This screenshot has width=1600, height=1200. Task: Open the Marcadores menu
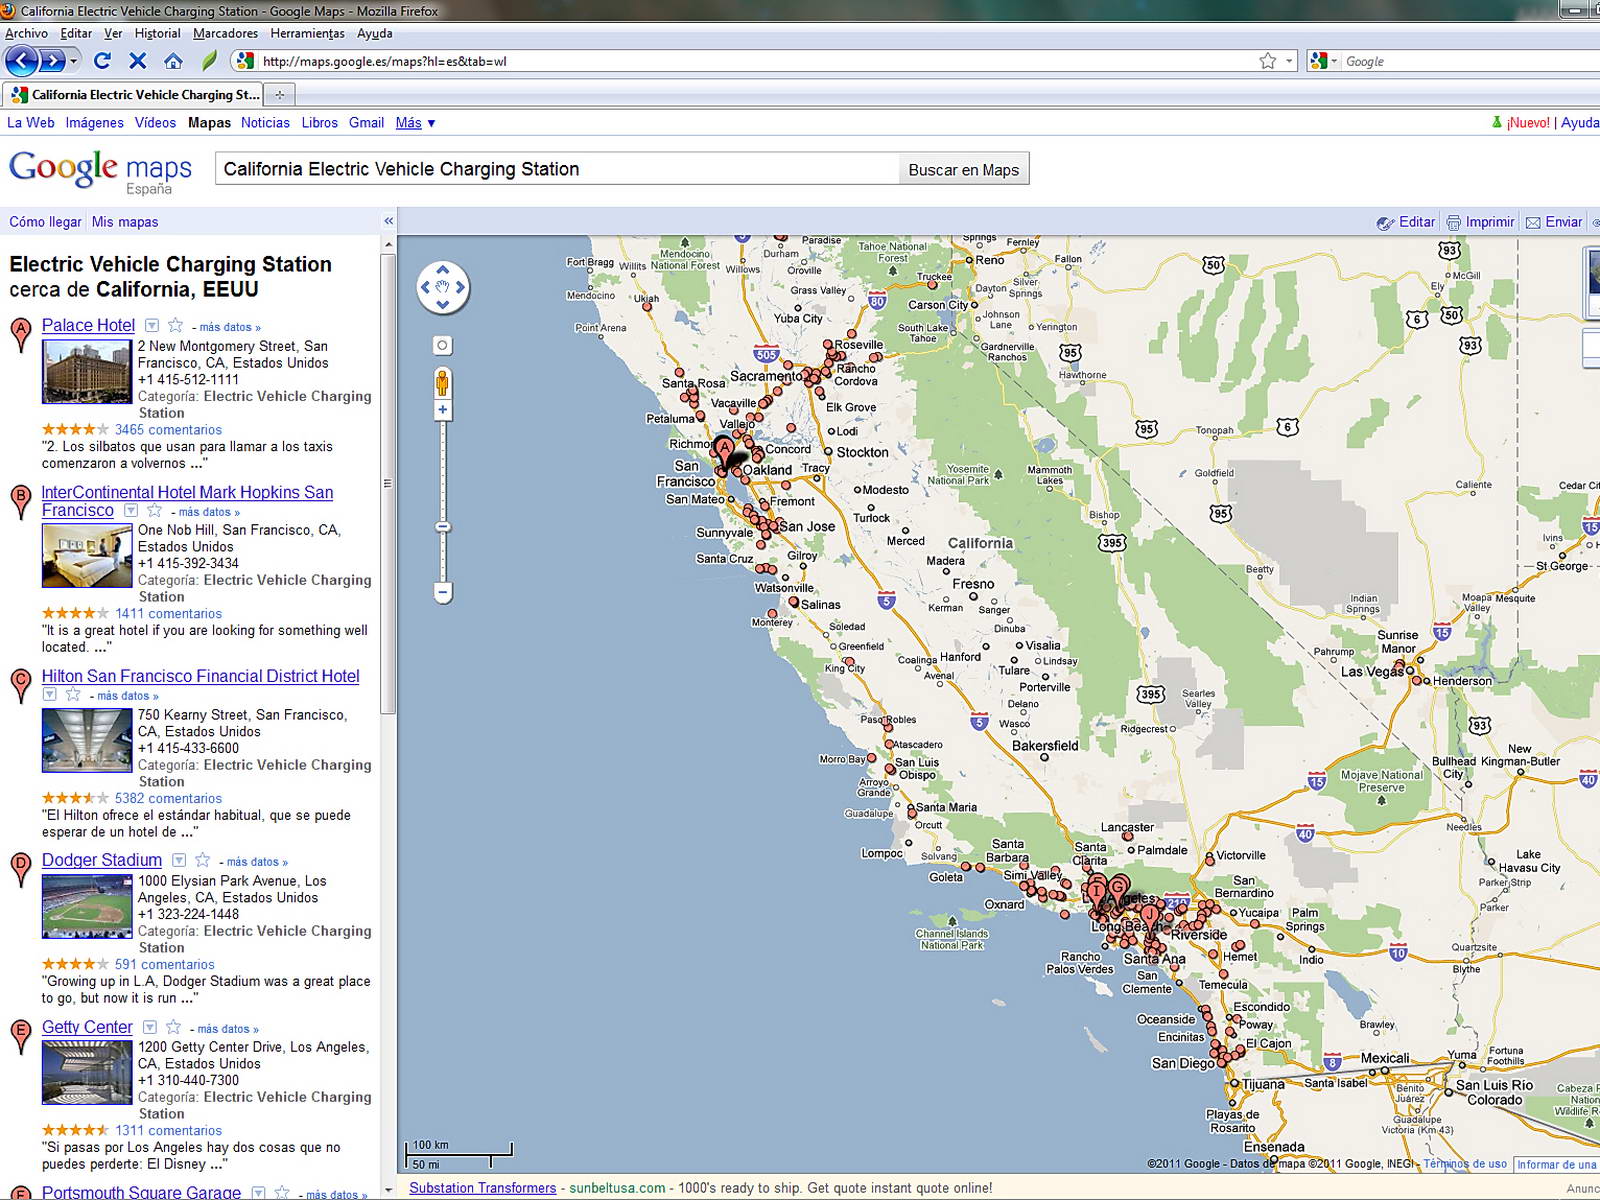click(x=225, y=33)
